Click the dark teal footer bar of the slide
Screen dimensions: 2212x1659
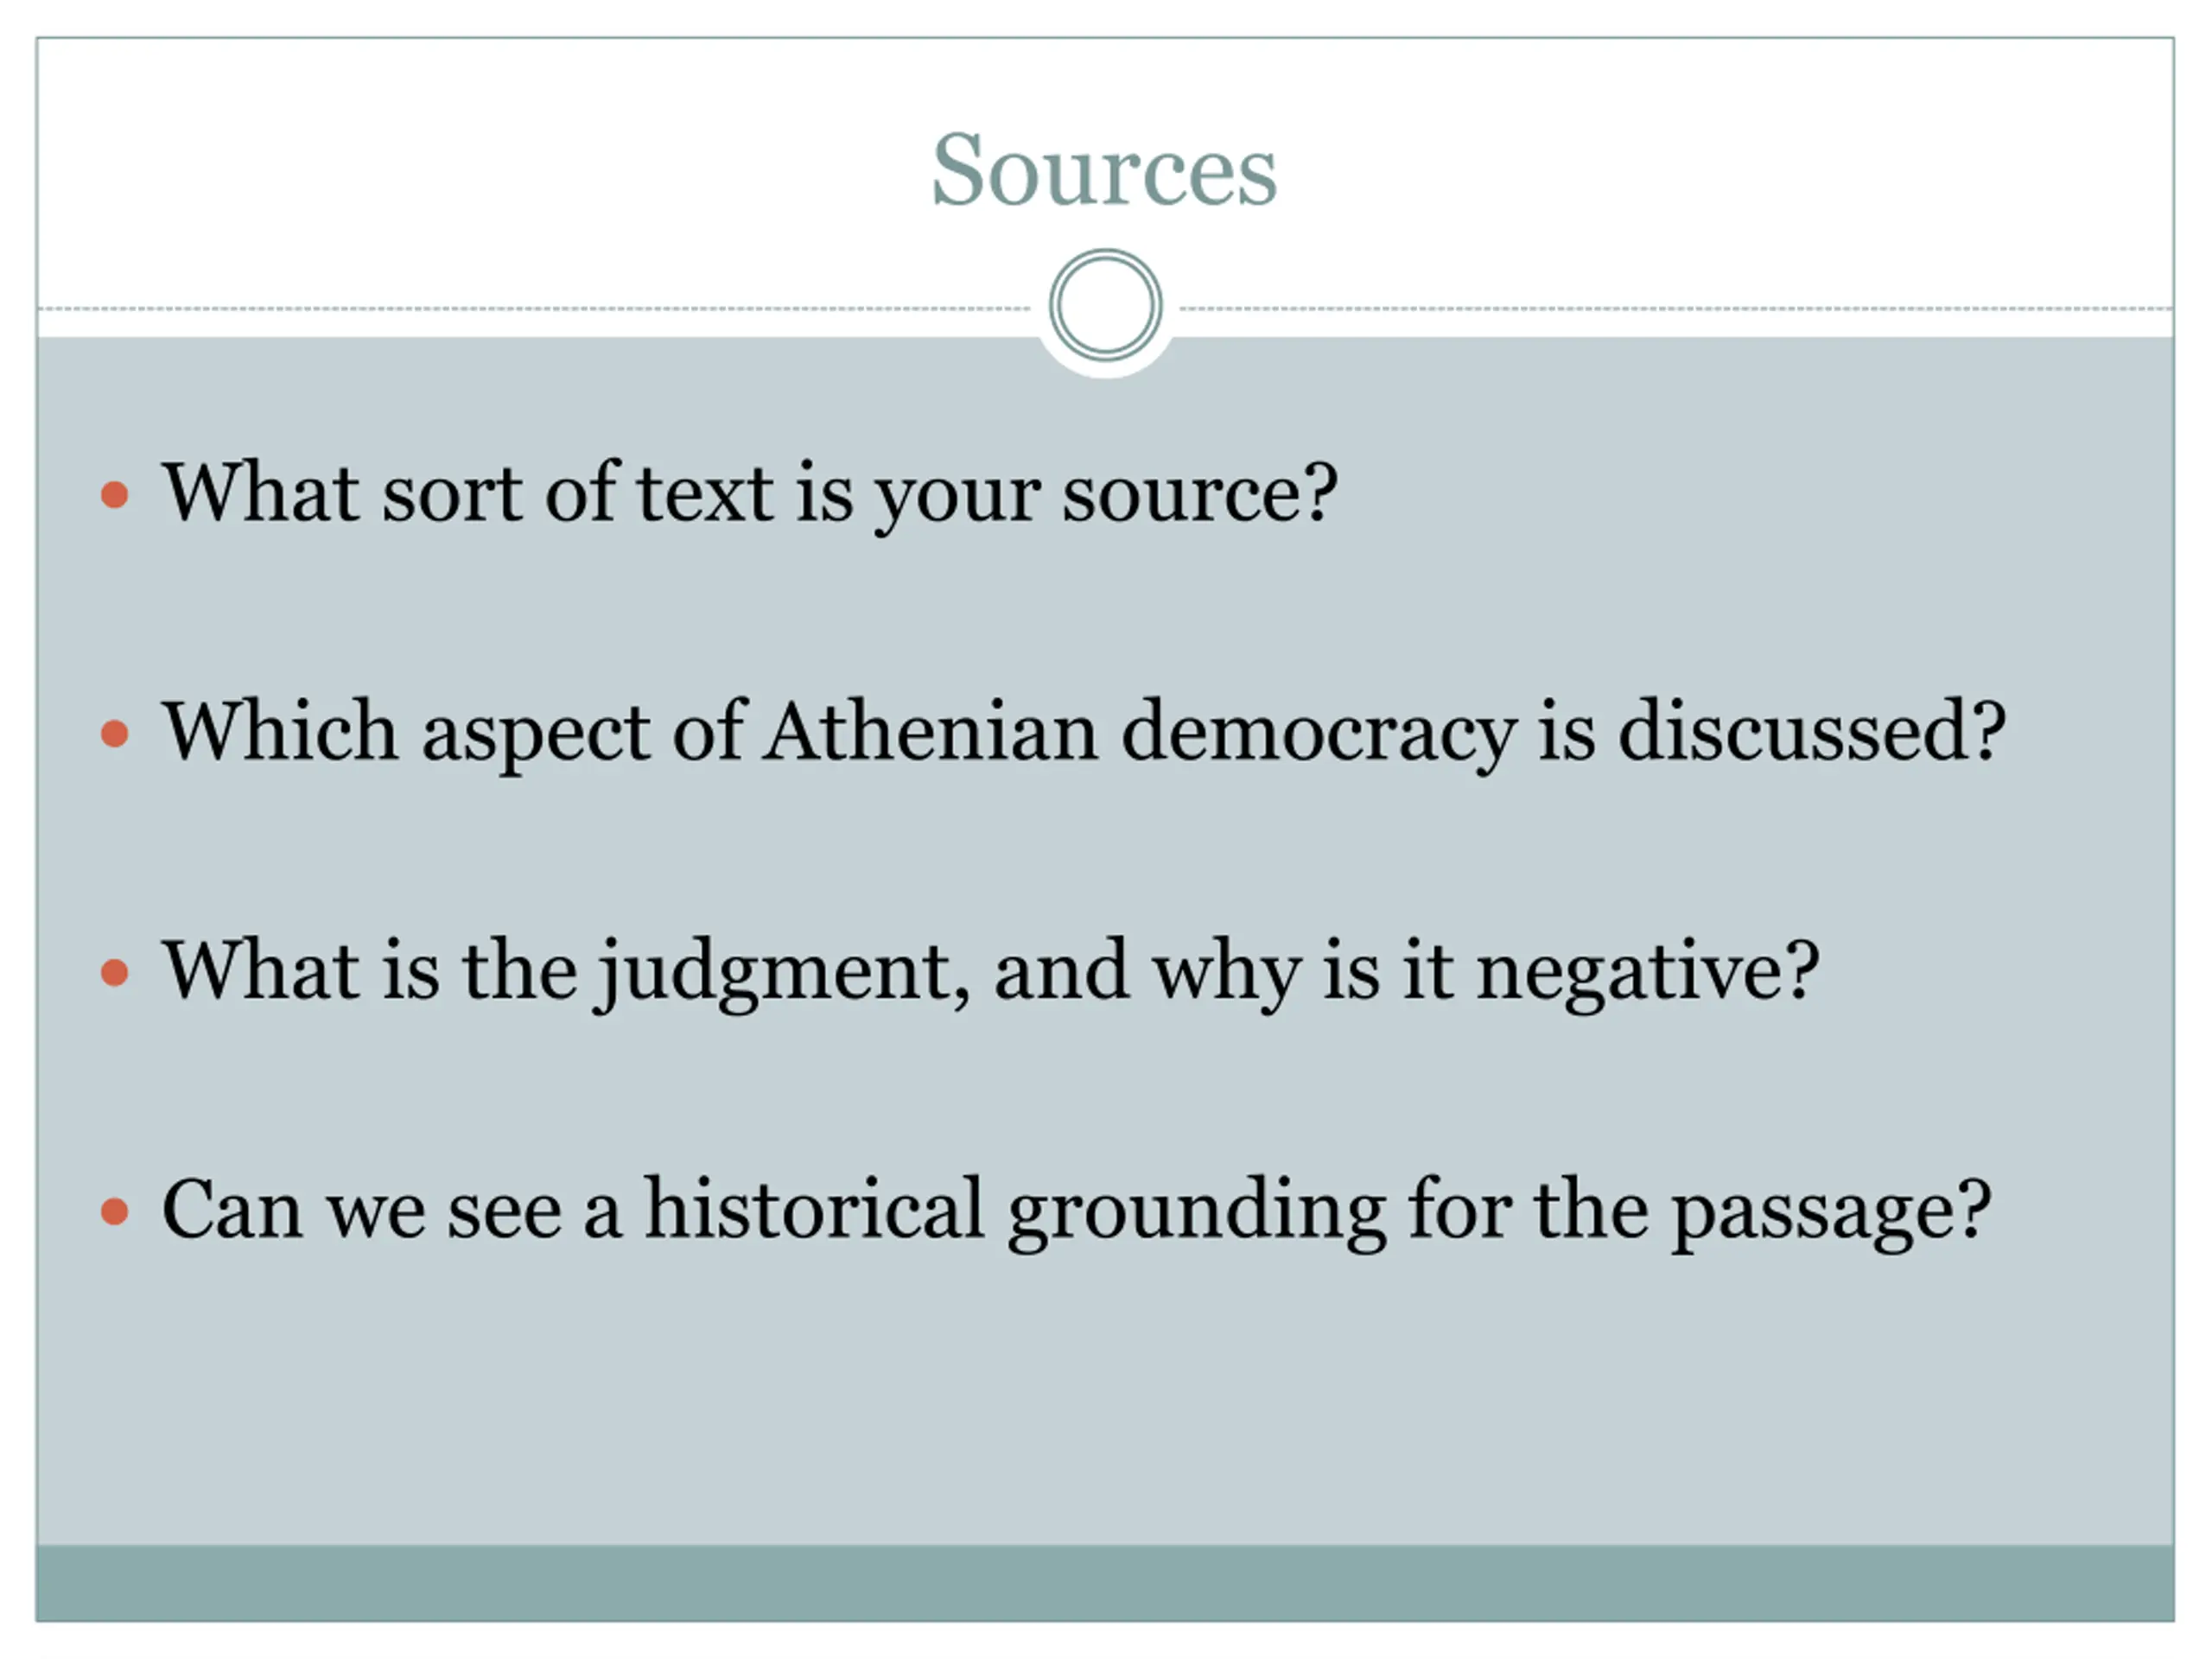(1105, 1583)
